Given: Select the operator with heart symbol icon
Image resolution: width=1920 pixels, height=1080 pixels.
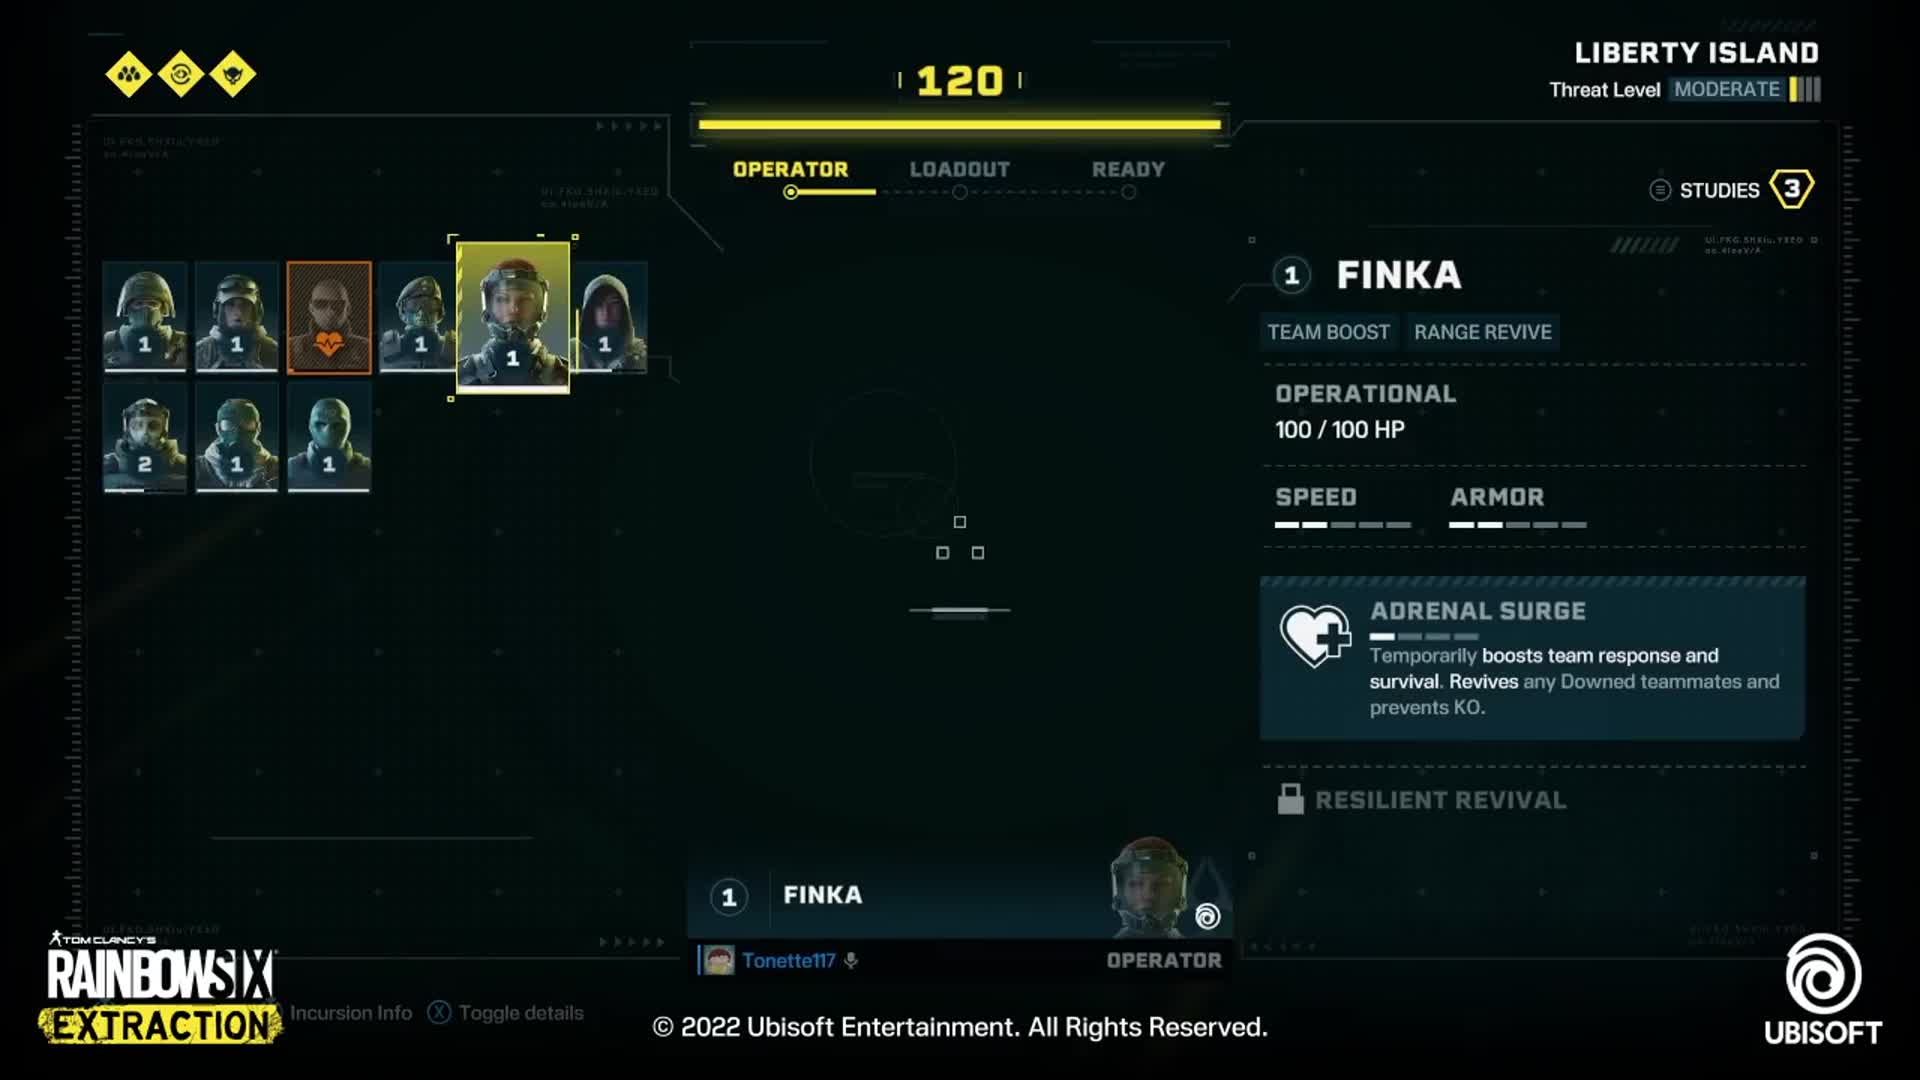Looking at the screenshot, I should click(x=327, y=315).
